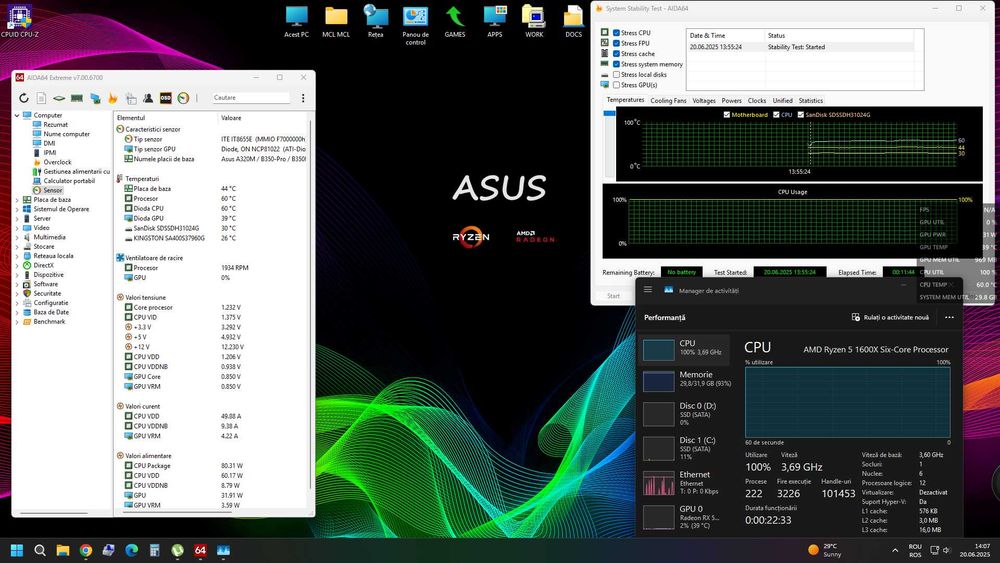Image resolution: width=1000 pixels, height=563 pixels.
Task: Expand Placa de baza tree node
Action: (17, 200)
